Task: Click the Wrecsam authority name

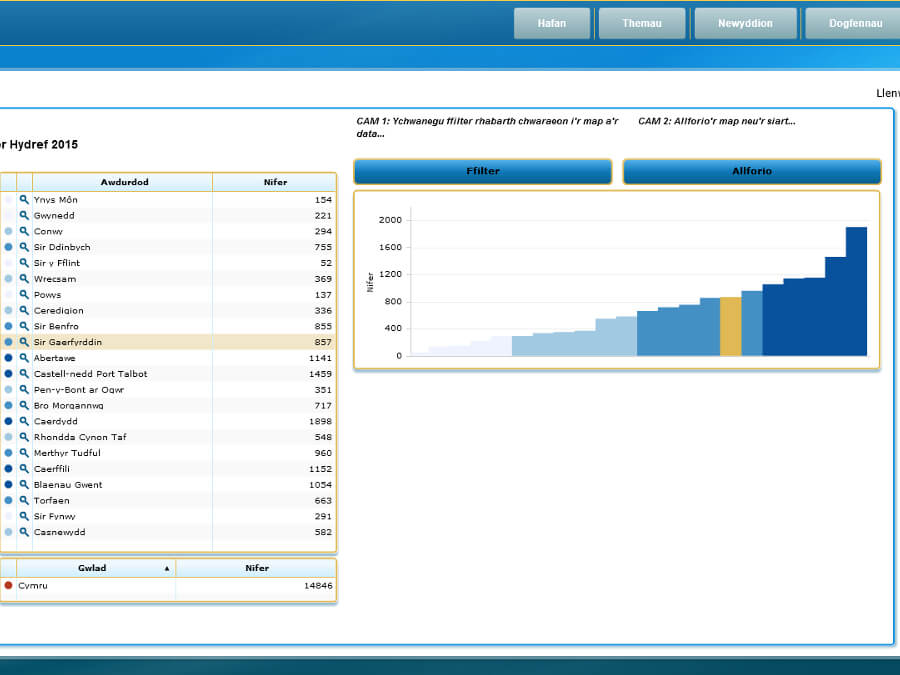Action: [55, 279]
